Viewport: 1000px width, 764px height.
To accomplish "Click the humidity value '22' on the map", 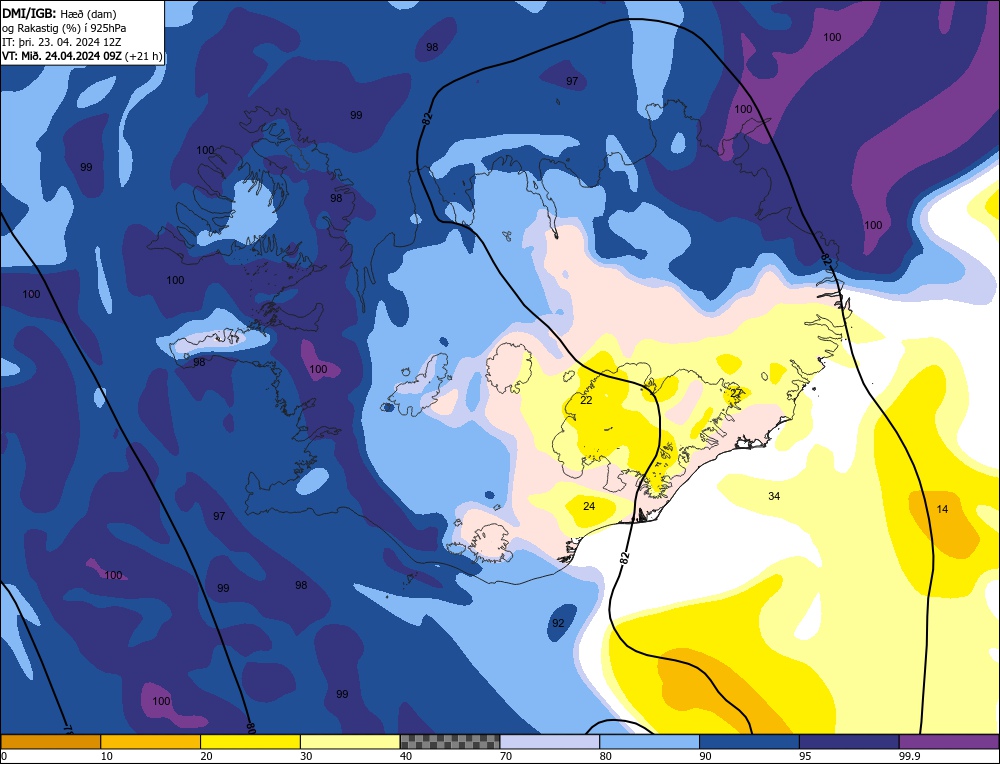I will tap(586, 400).
